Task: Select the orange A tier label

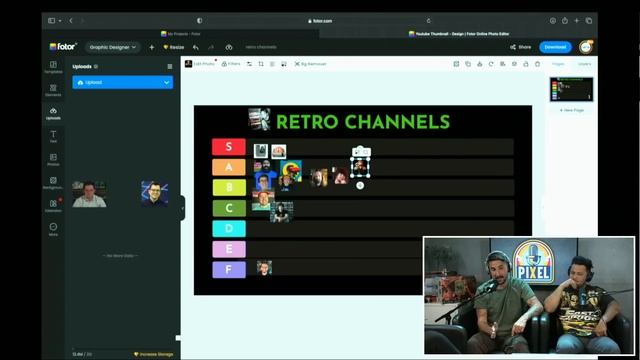Action: (229, 167)
